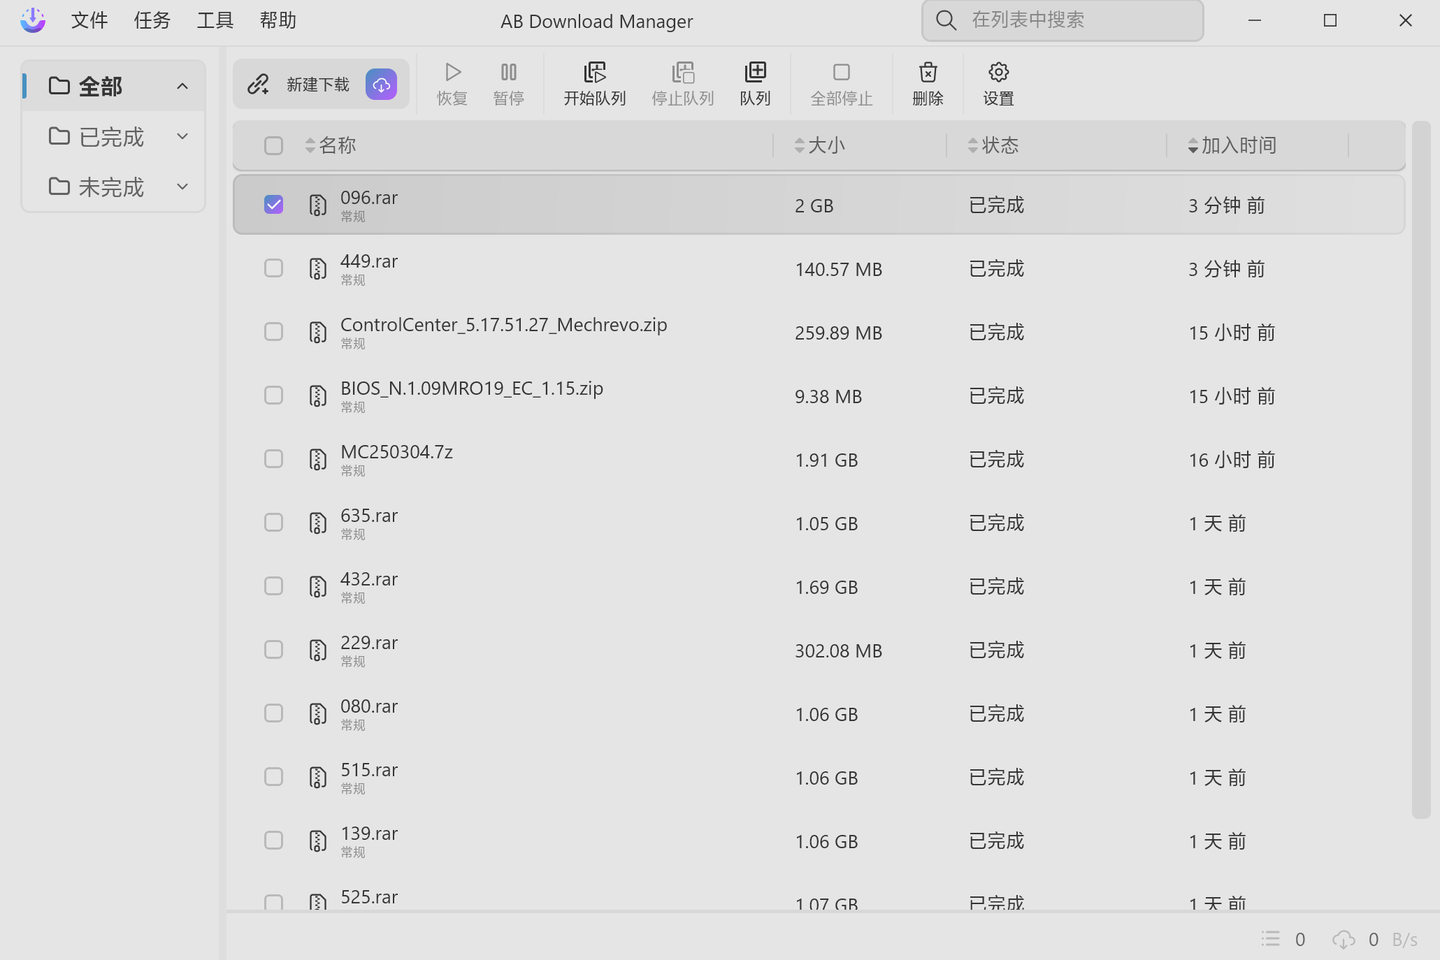The height and width of the screenshot is (960, 1440).
Task: Click the 525.rar file name
Action: click(369, 897)
